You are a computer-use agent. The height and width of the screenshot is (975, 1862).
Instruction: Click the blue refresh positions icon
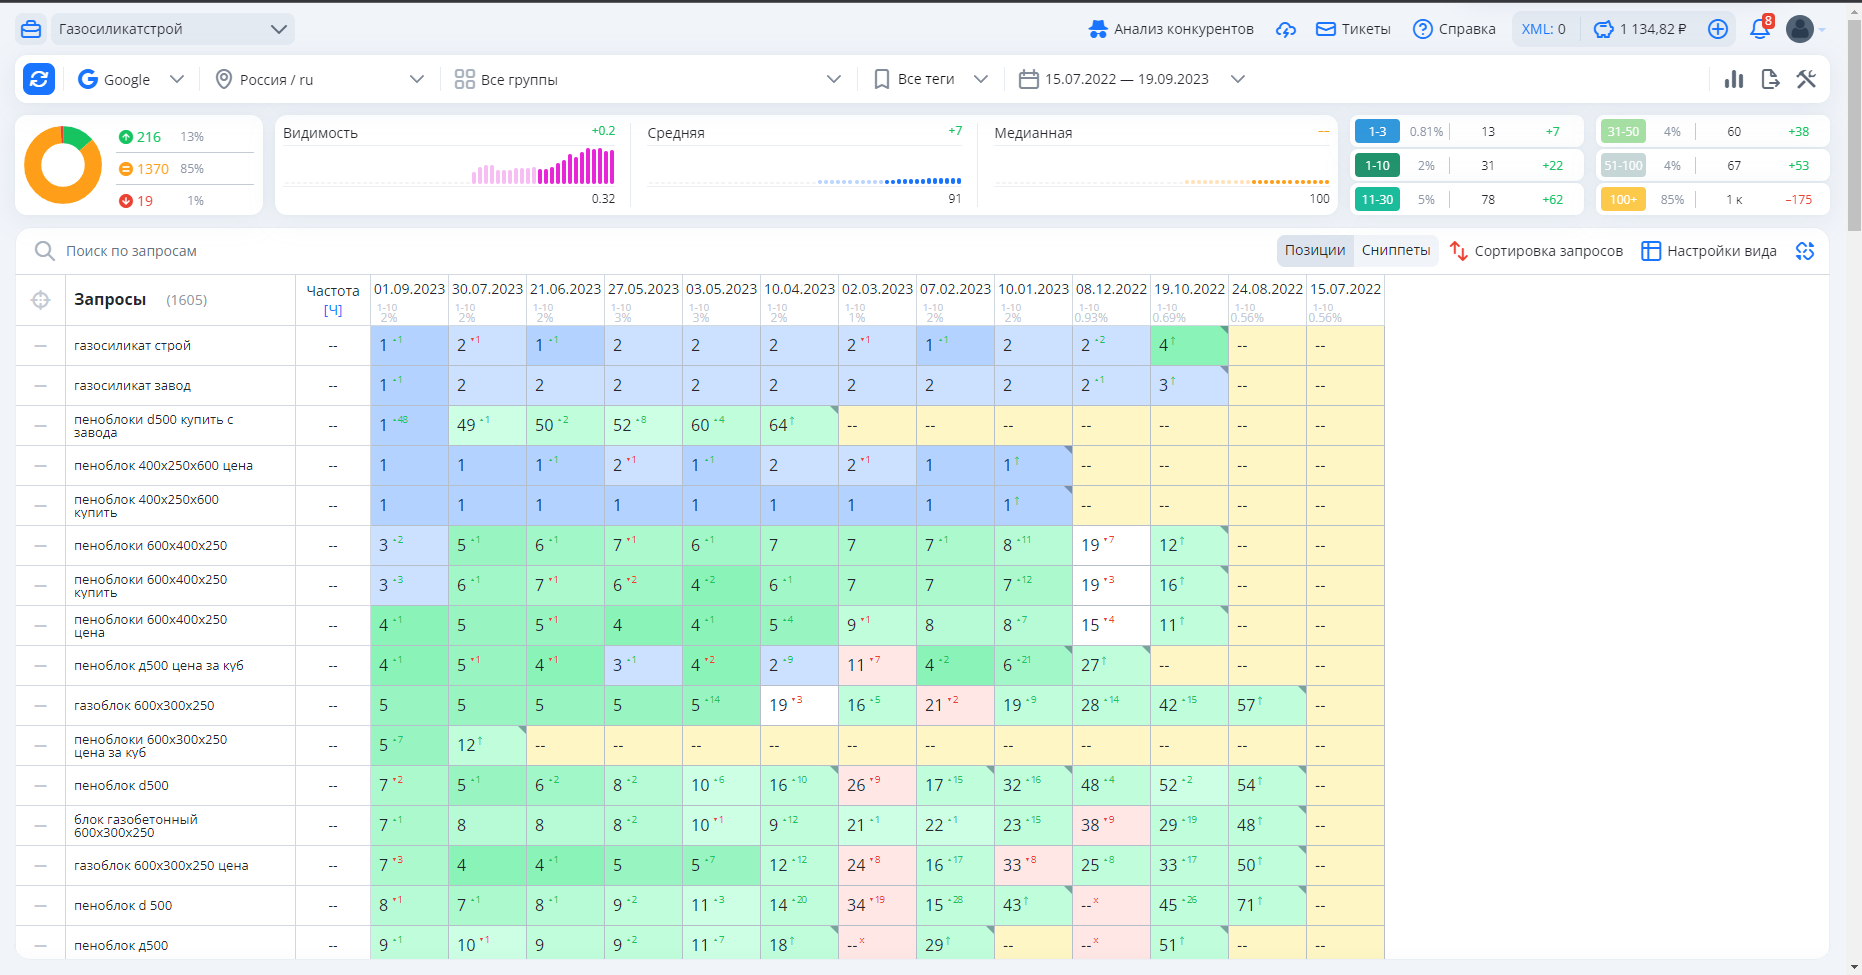tap(39, 79)
